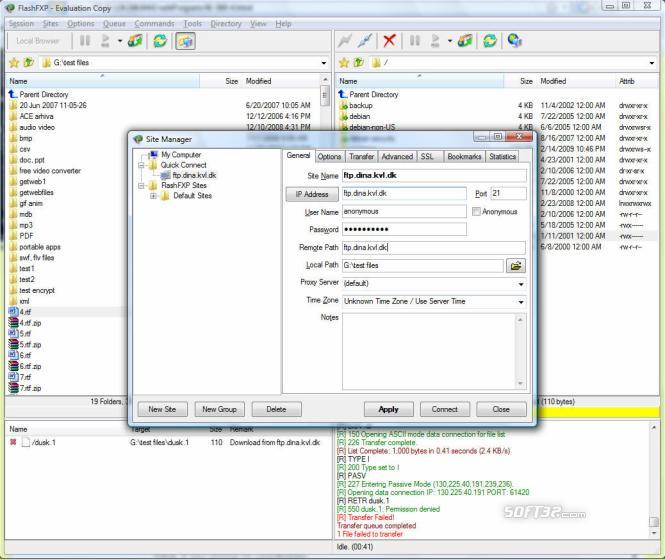Click the connect lightning icon
Viewport: 665px width, 559px height.
pyautogui.click(x=345, y=41)
